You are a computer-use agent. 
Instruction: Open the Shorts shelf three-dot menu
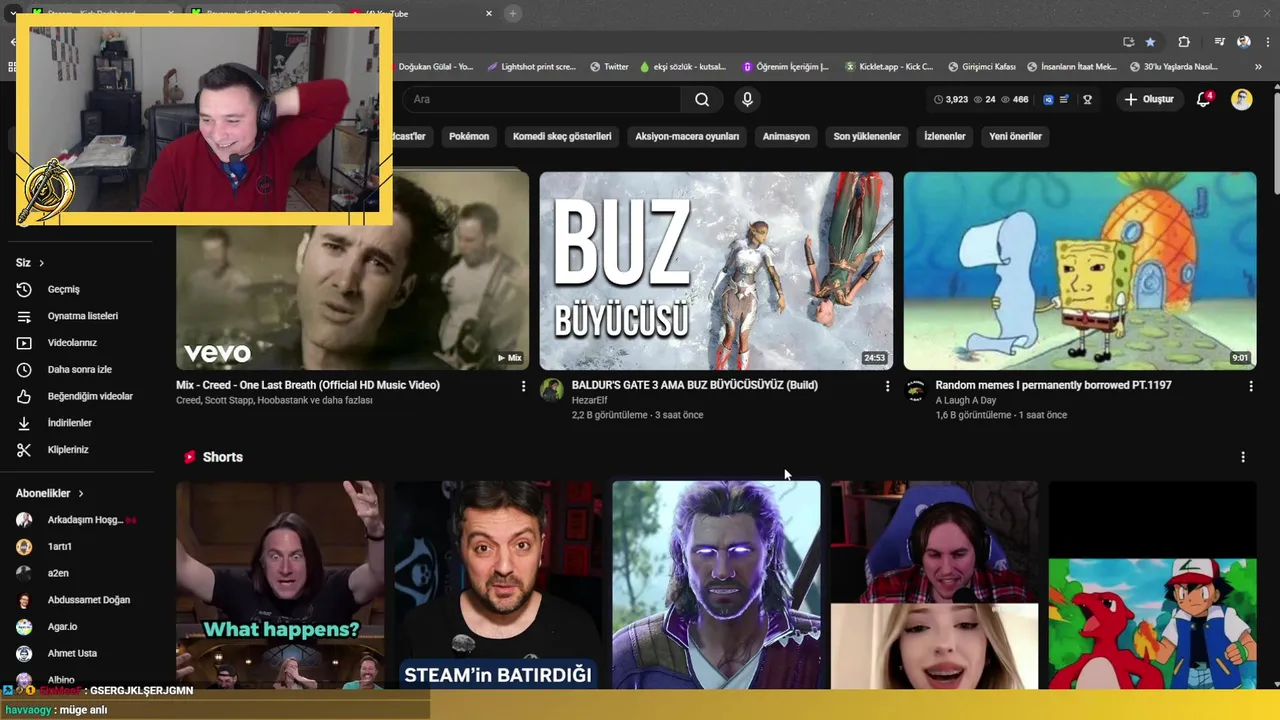[x=1243, y=457]
